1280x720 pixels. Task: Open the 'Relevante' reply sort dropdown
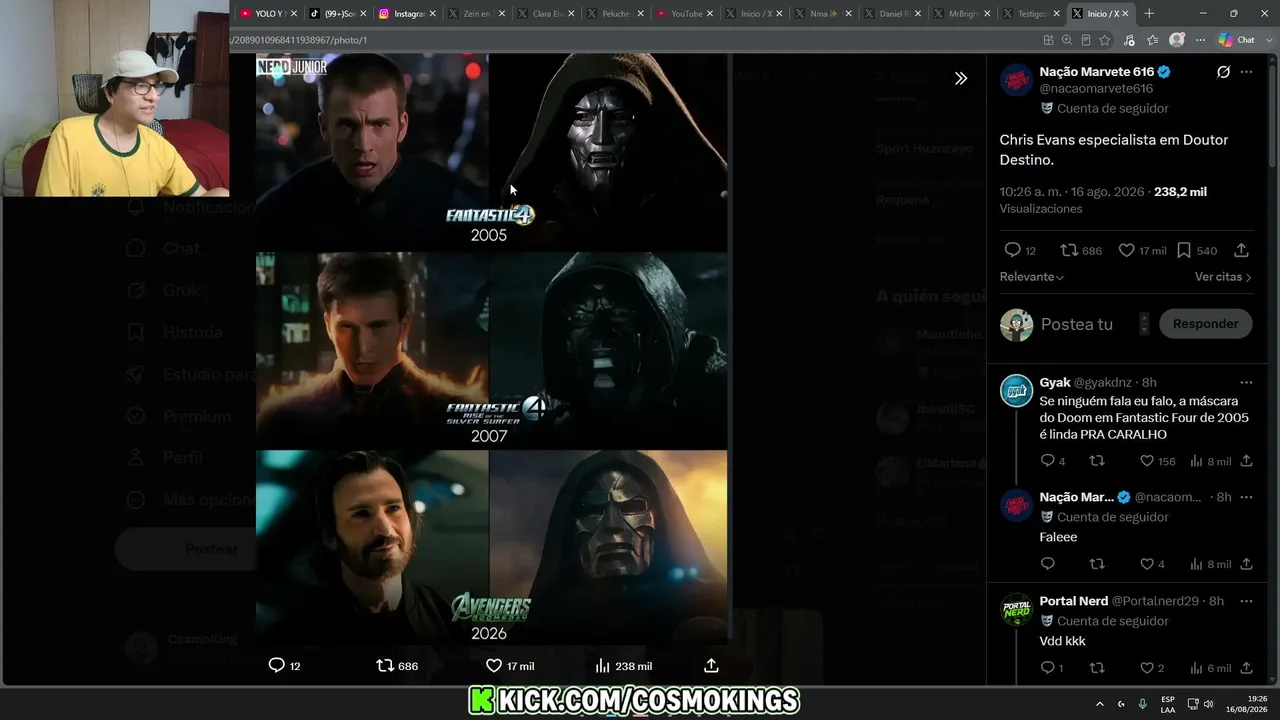click(1032, 277)
